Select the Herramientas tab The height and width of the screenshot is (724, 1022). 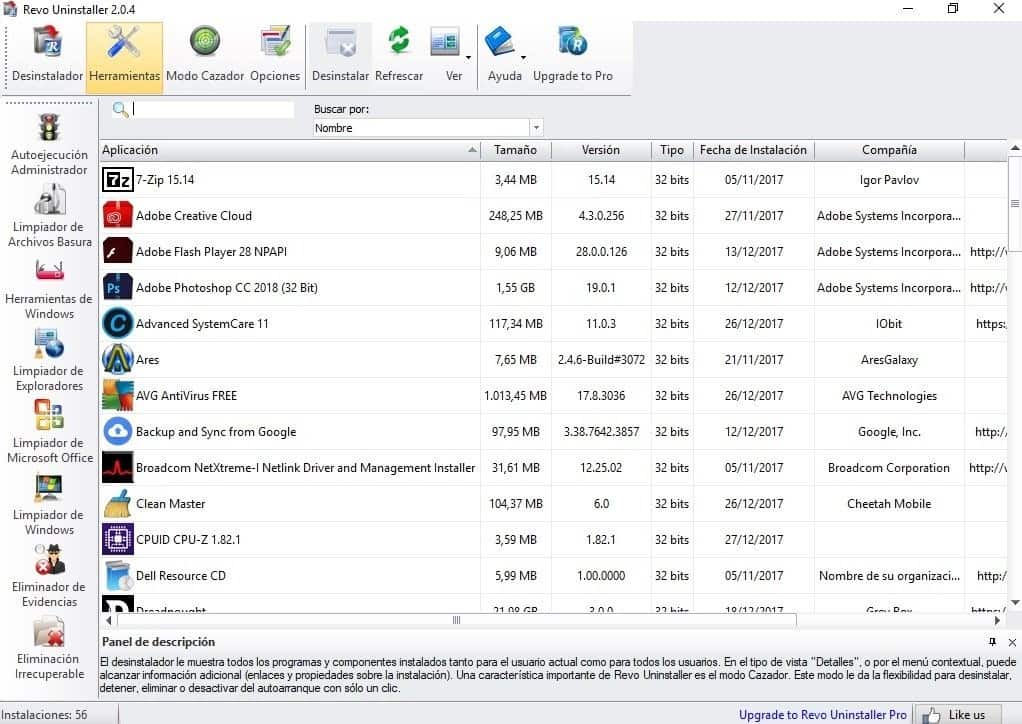pyautogui.click(x=124, y=56)
